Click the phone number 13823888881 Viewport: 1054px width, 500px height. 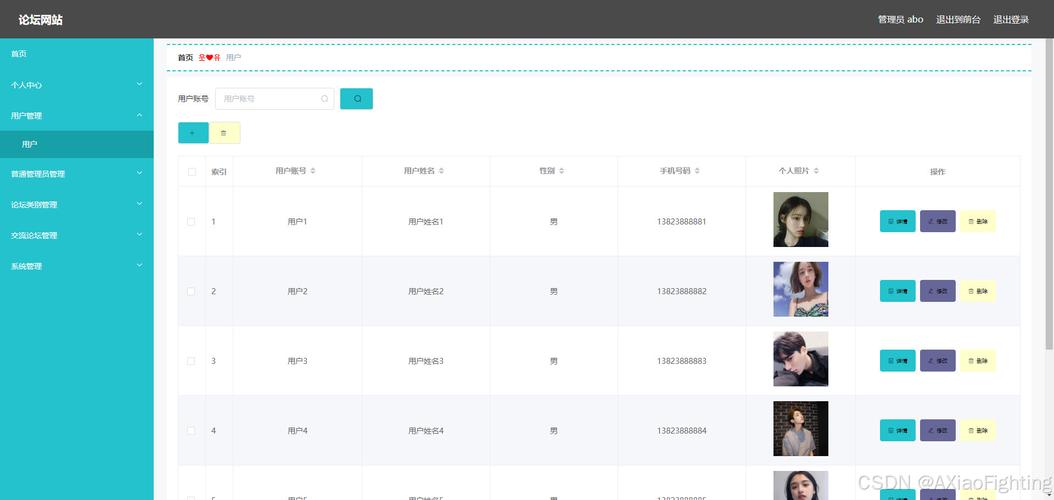point(682,222)
